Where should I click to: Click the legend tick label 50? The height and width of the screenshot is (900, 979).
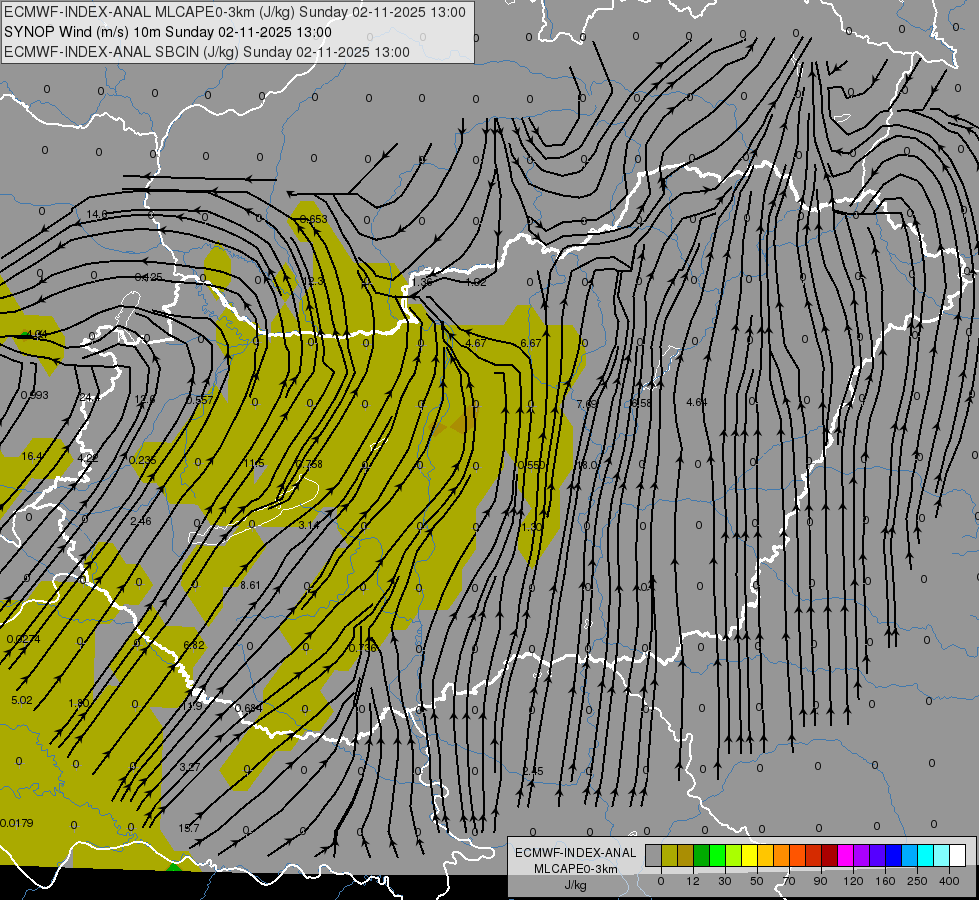pyautogui.click(x=757, y=881)
